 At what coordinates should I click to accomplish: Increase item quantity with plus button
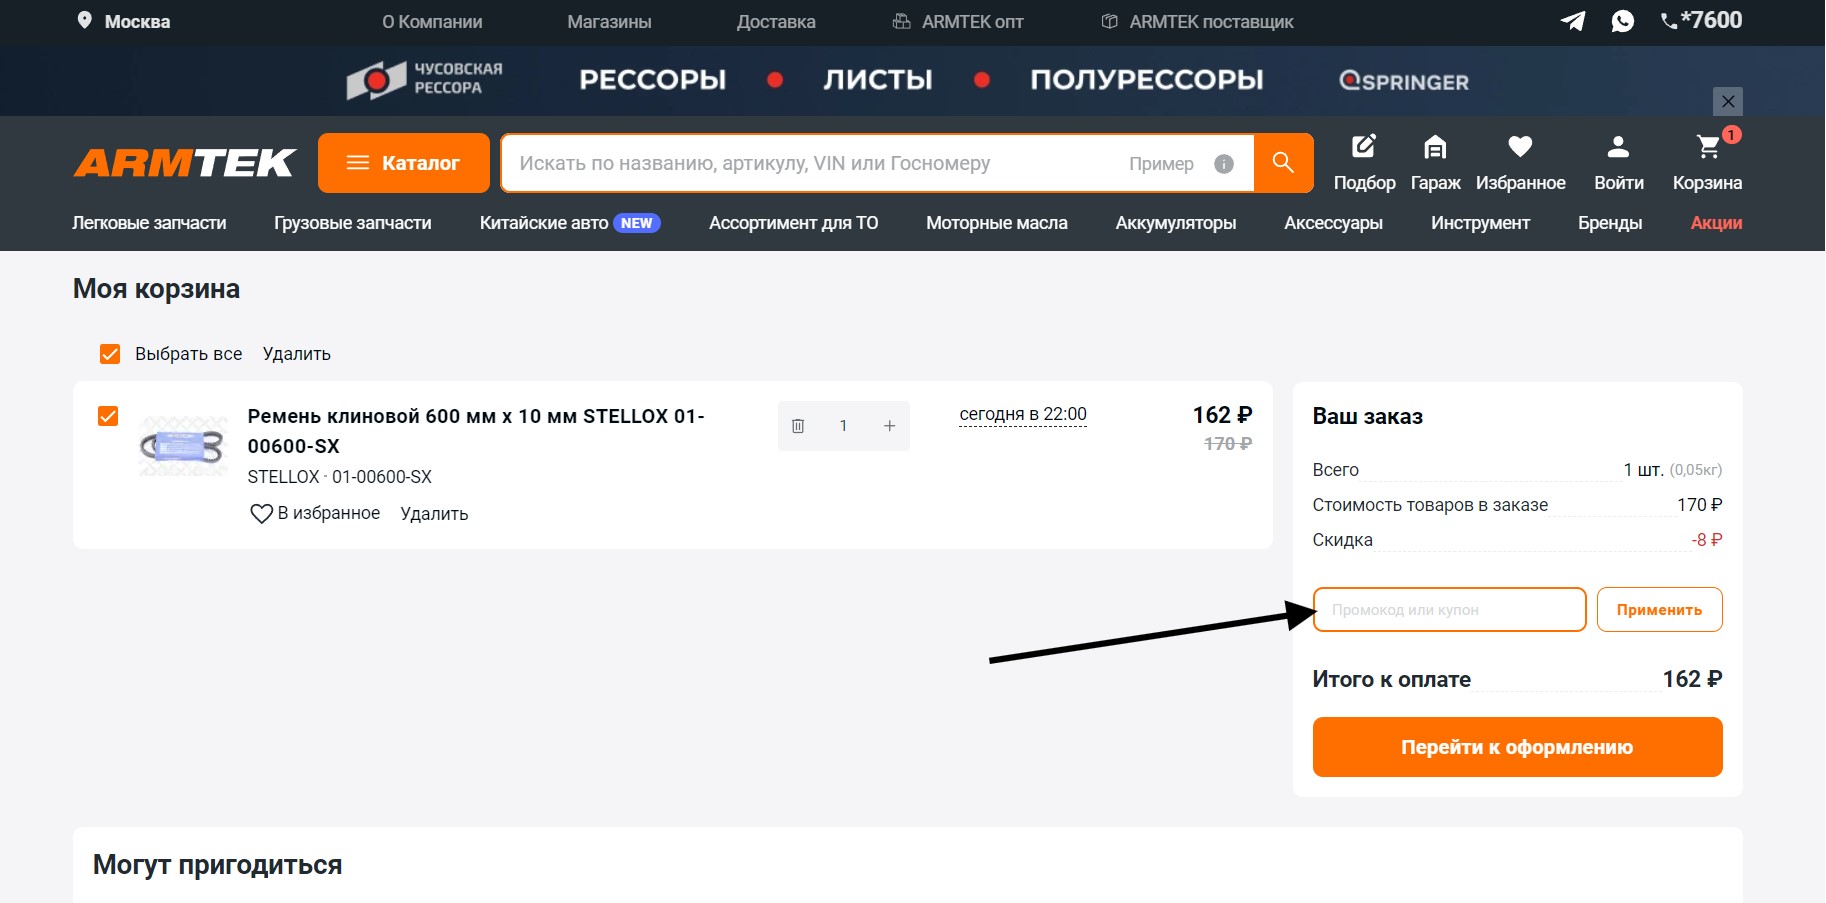[x=889, y=426]
